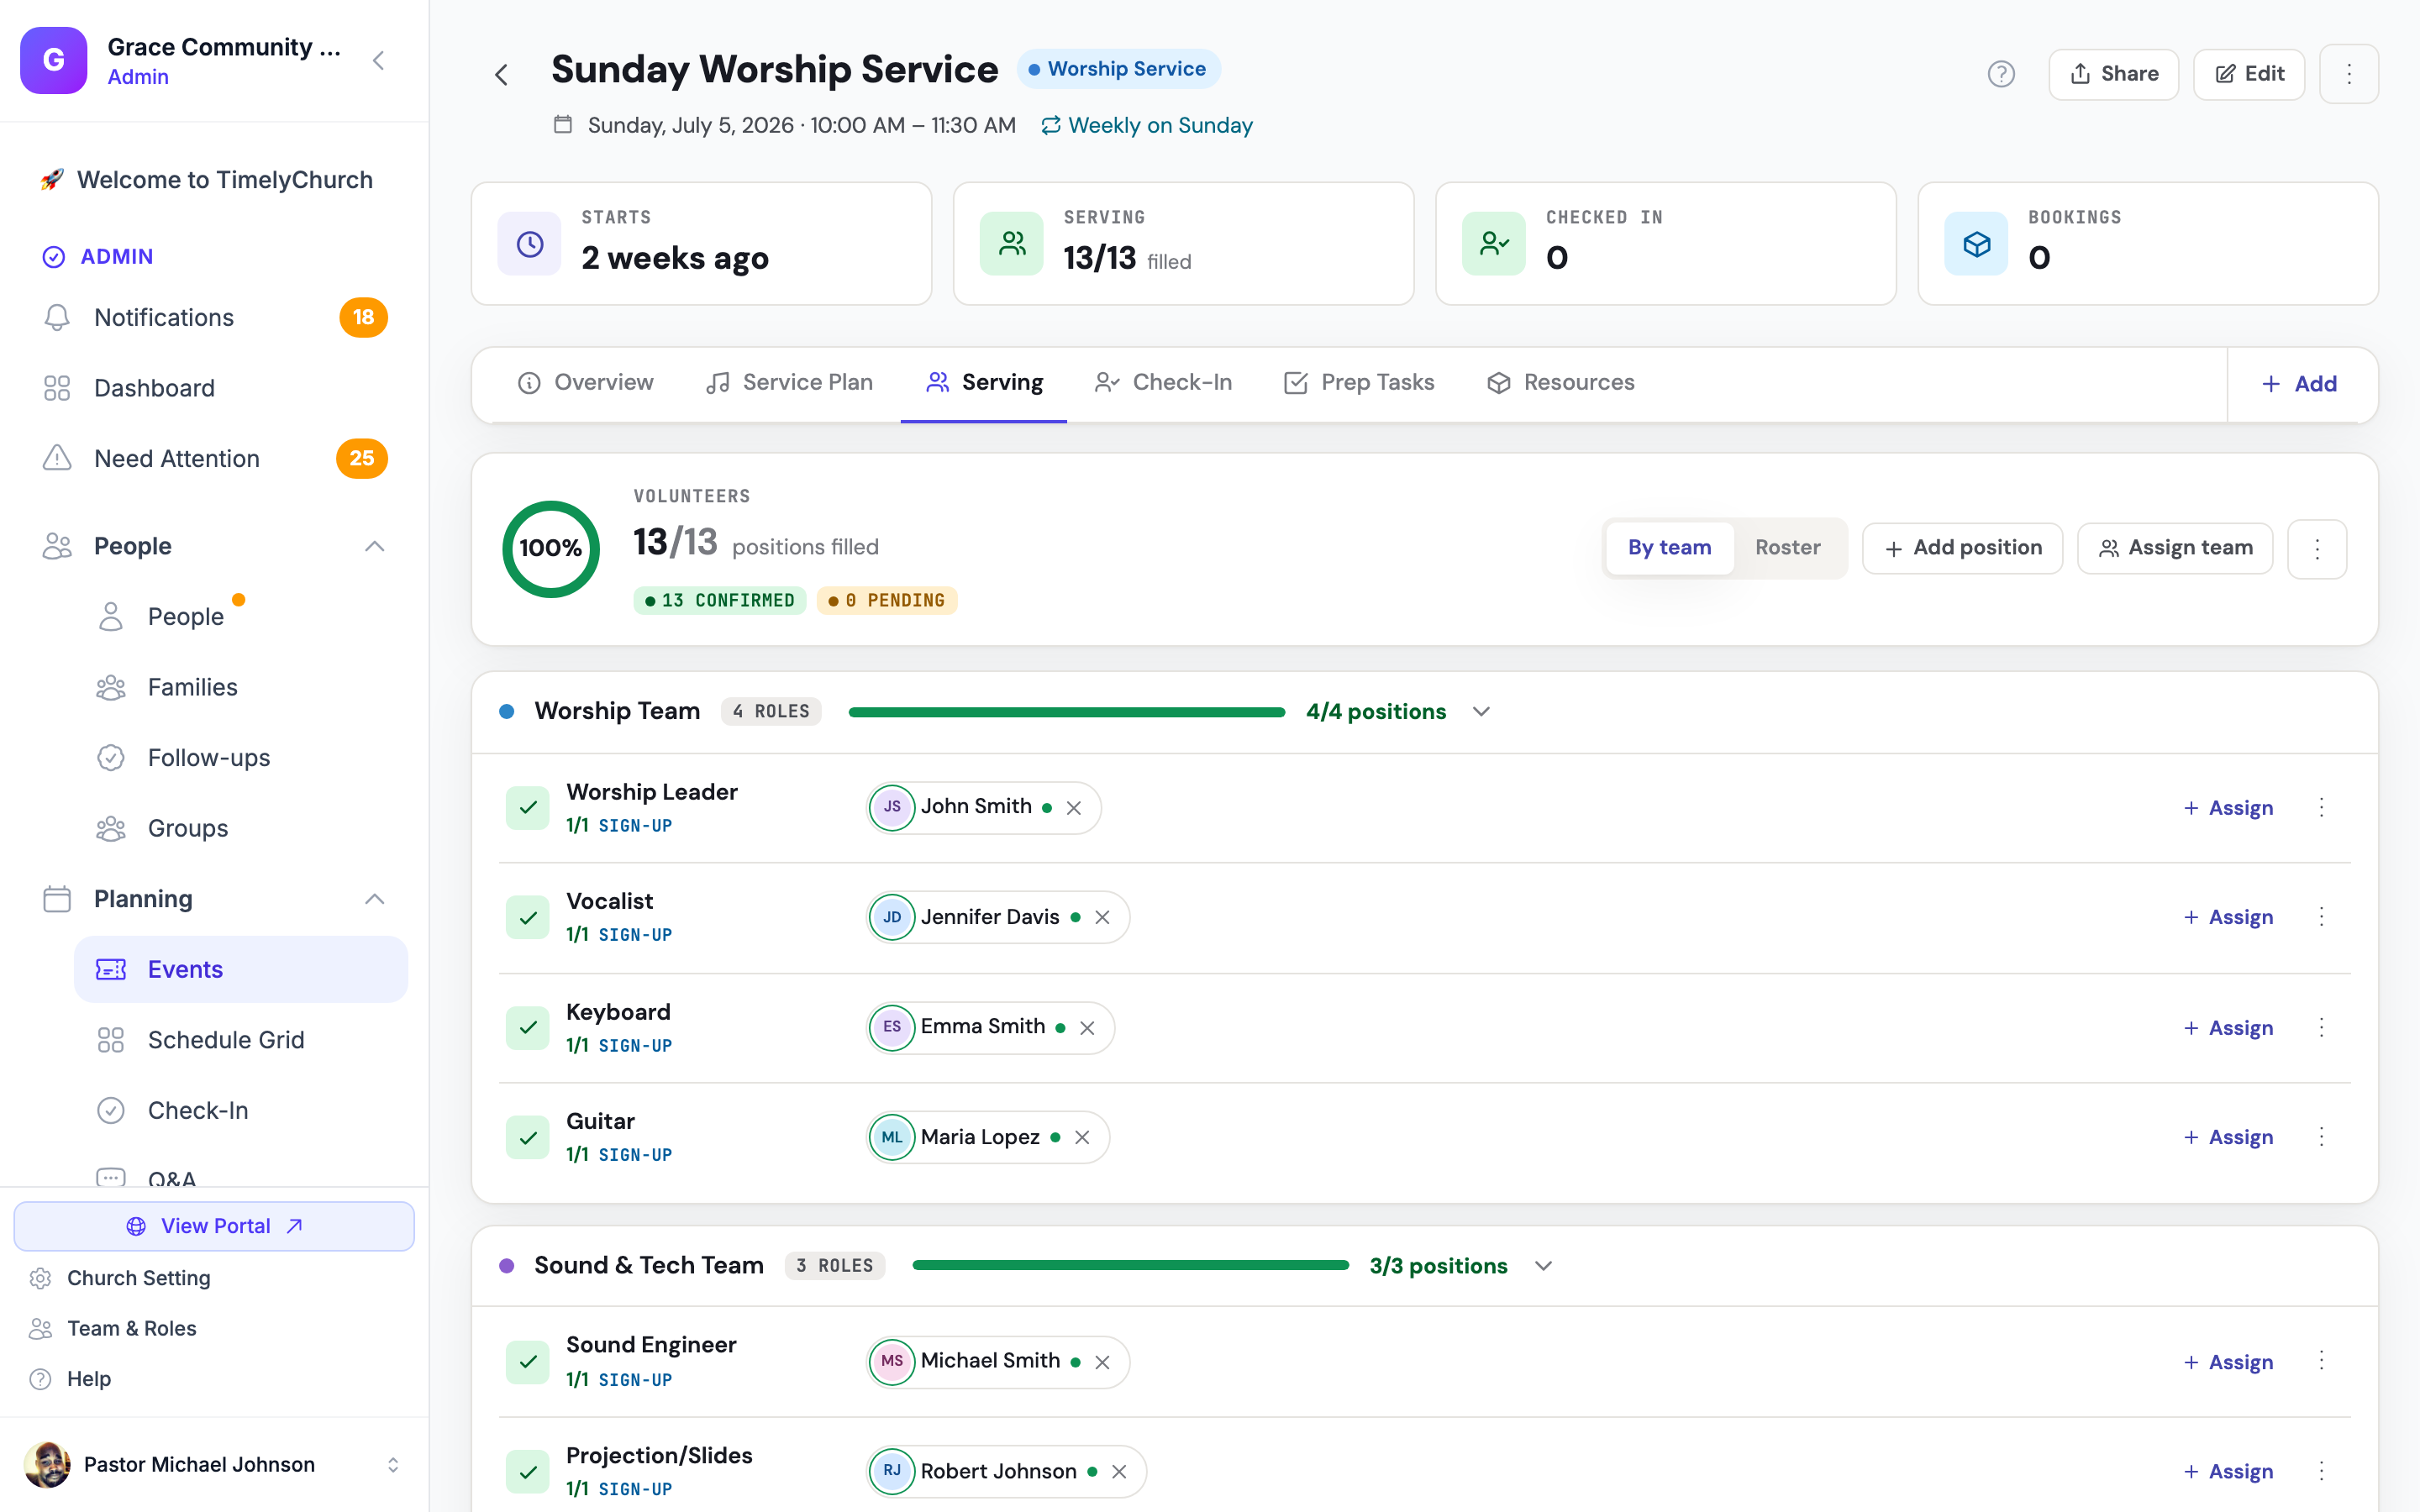Remove Emma Smith from Keyboard
This screenshot has height=1512, width=2420.
(1087, 1028)
